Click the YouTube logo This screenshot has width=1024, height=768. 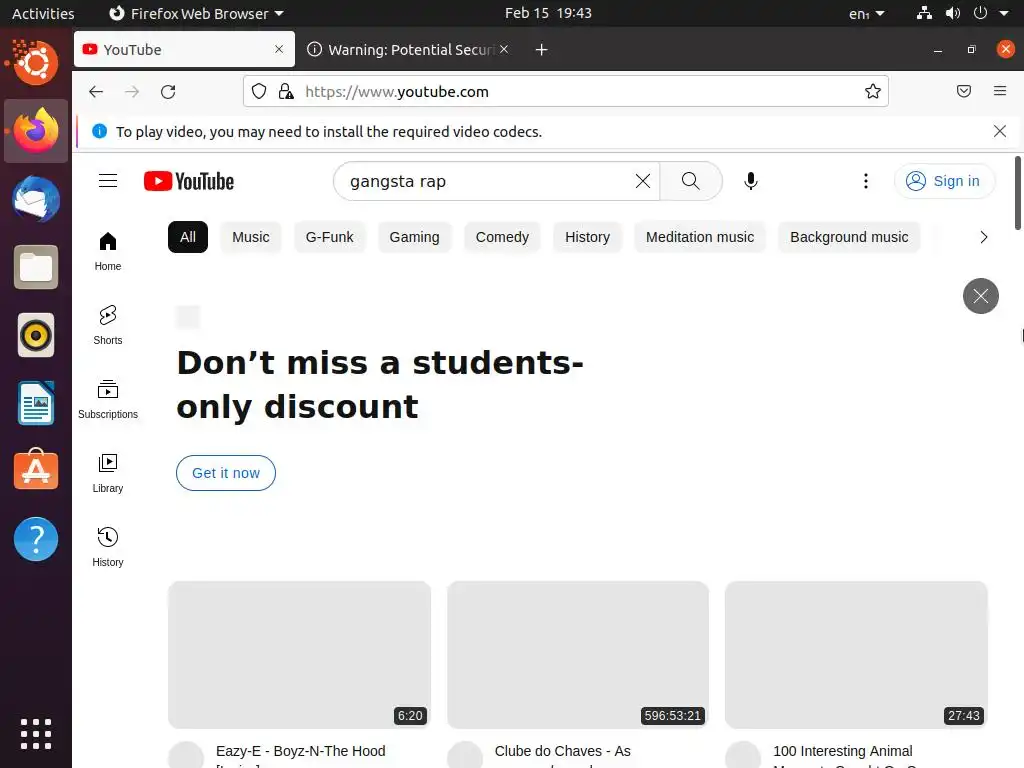[x=189, y=181]
